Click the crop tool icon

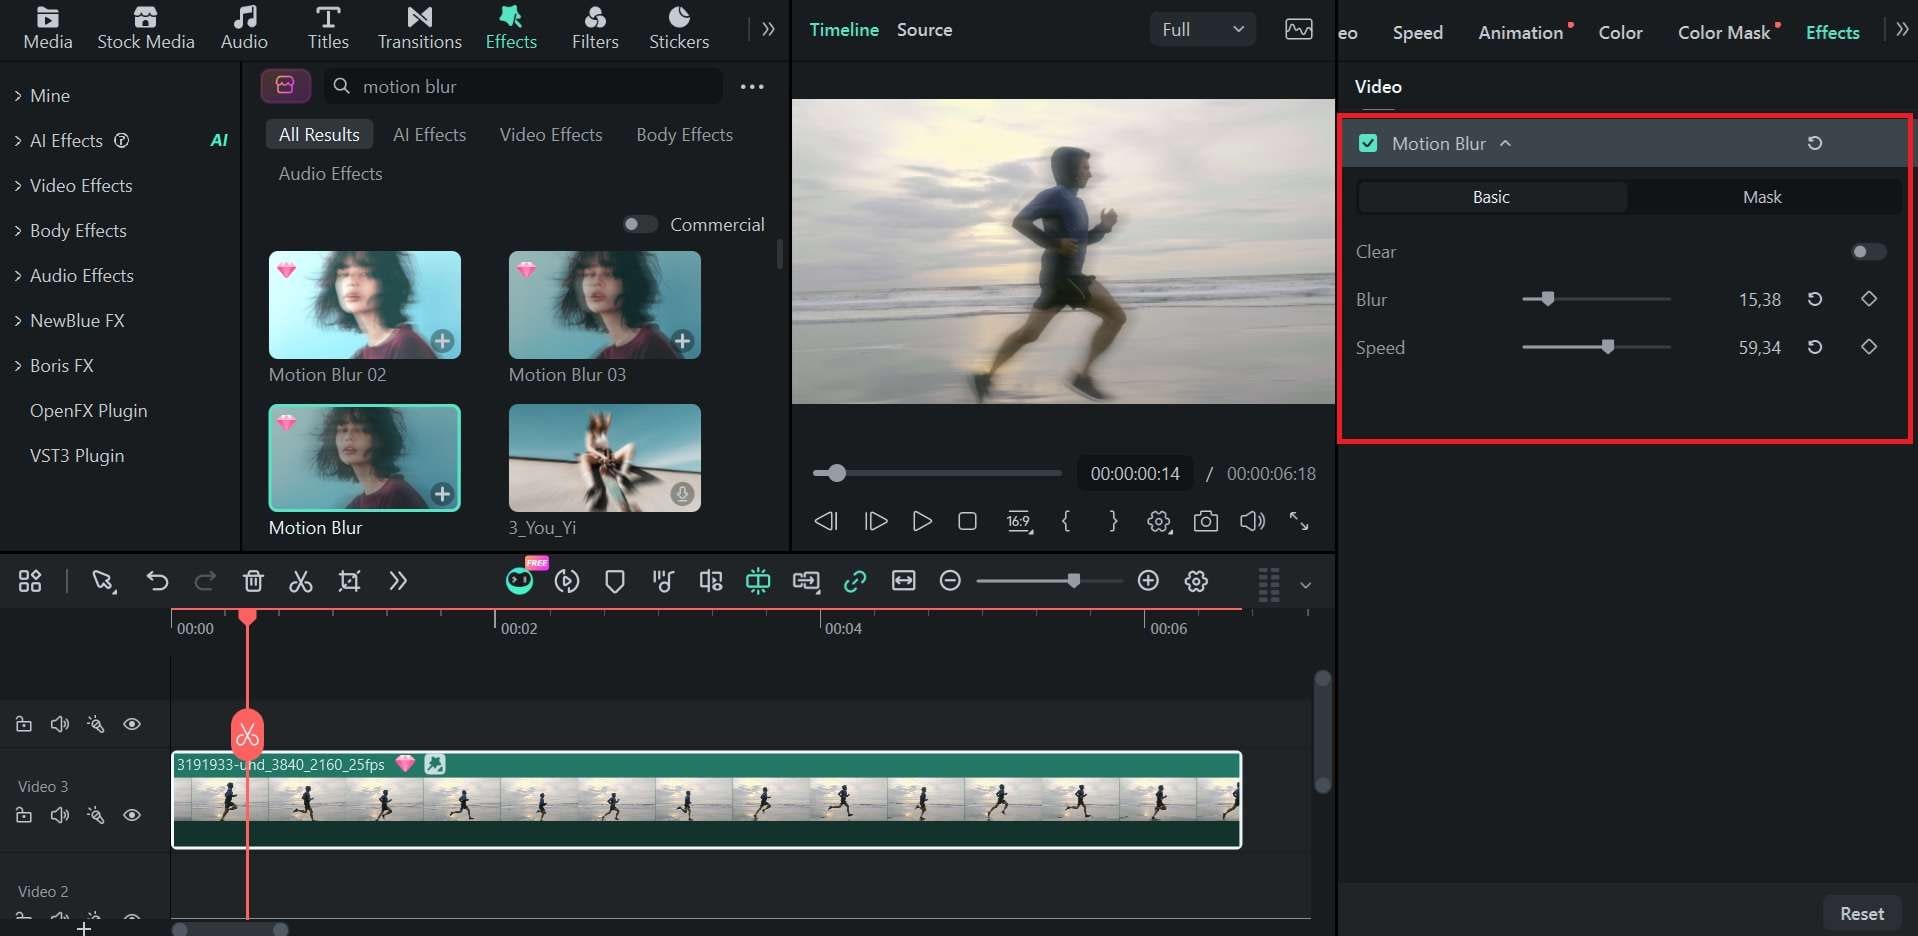349,581
